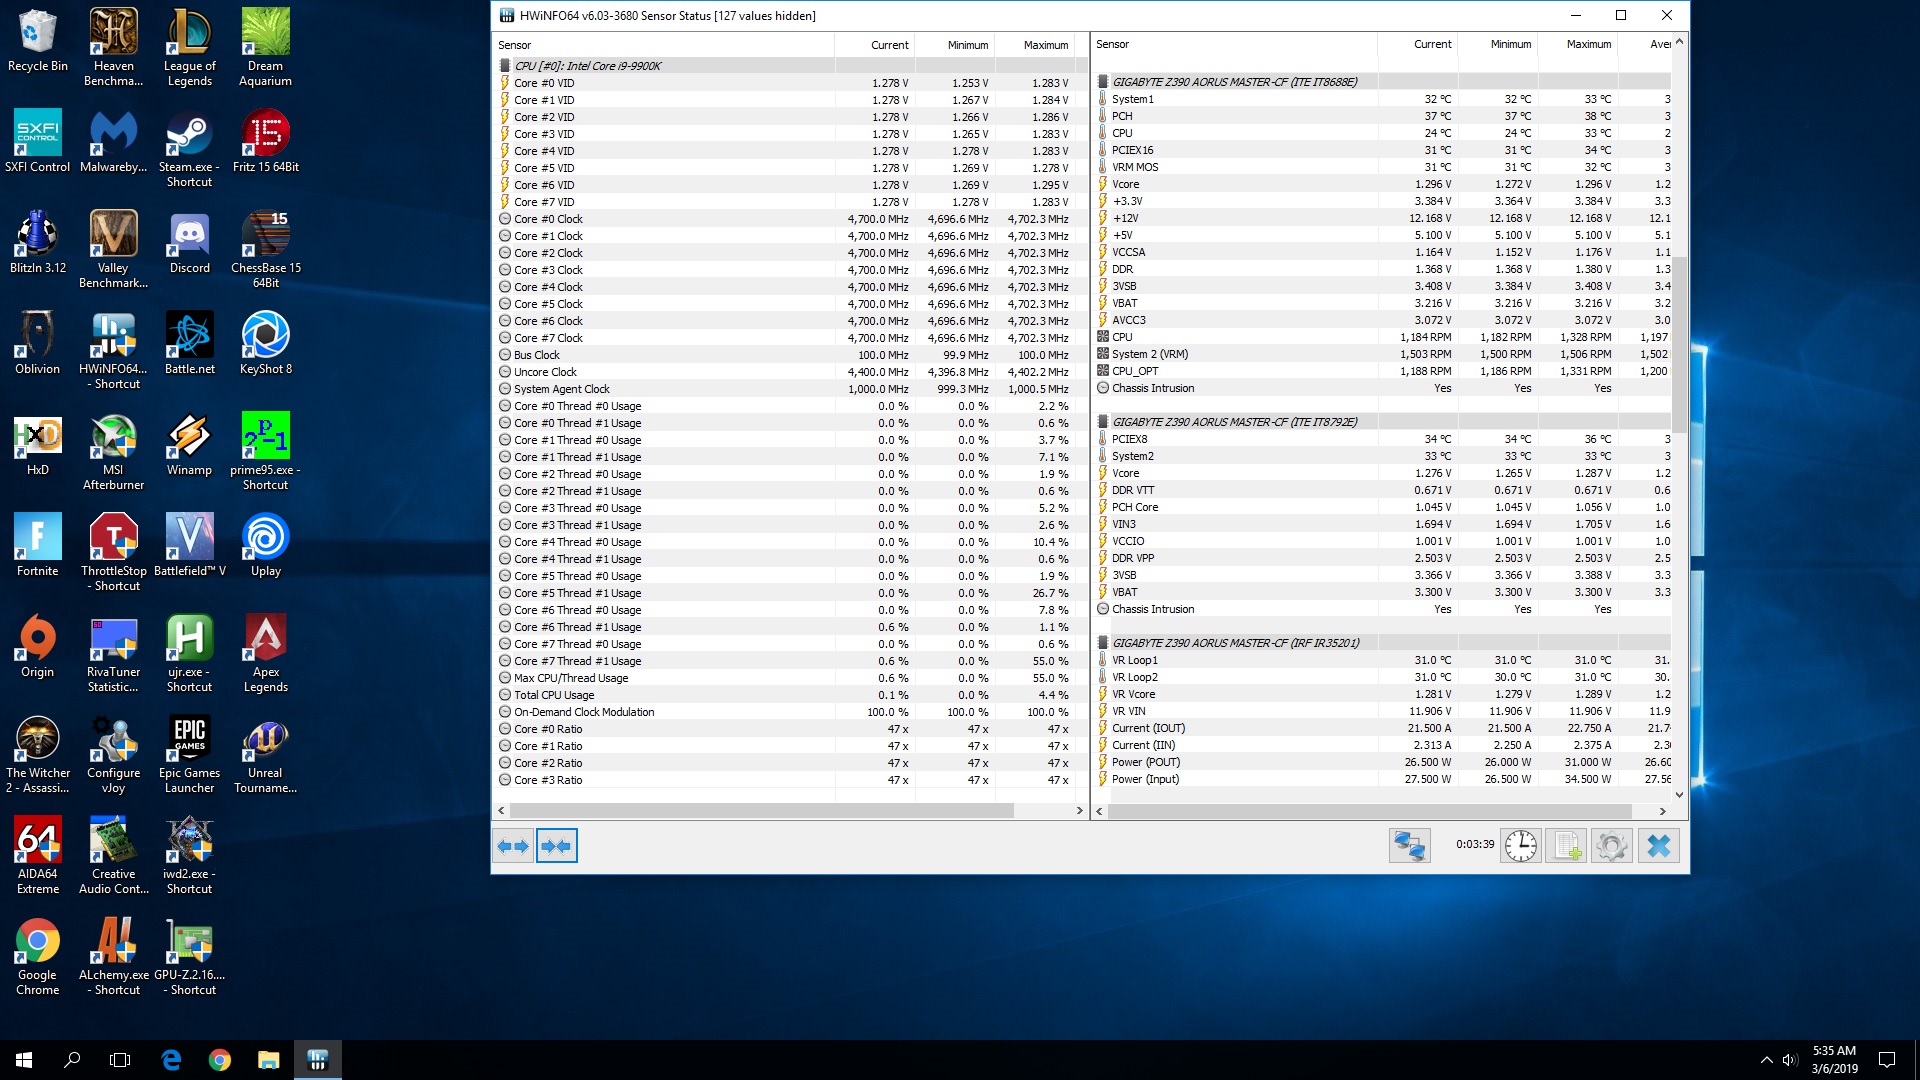Select the ITE IT8792E sensor group header
The height and width of the screenshot is (1080, 1920).
(1382, 422)
